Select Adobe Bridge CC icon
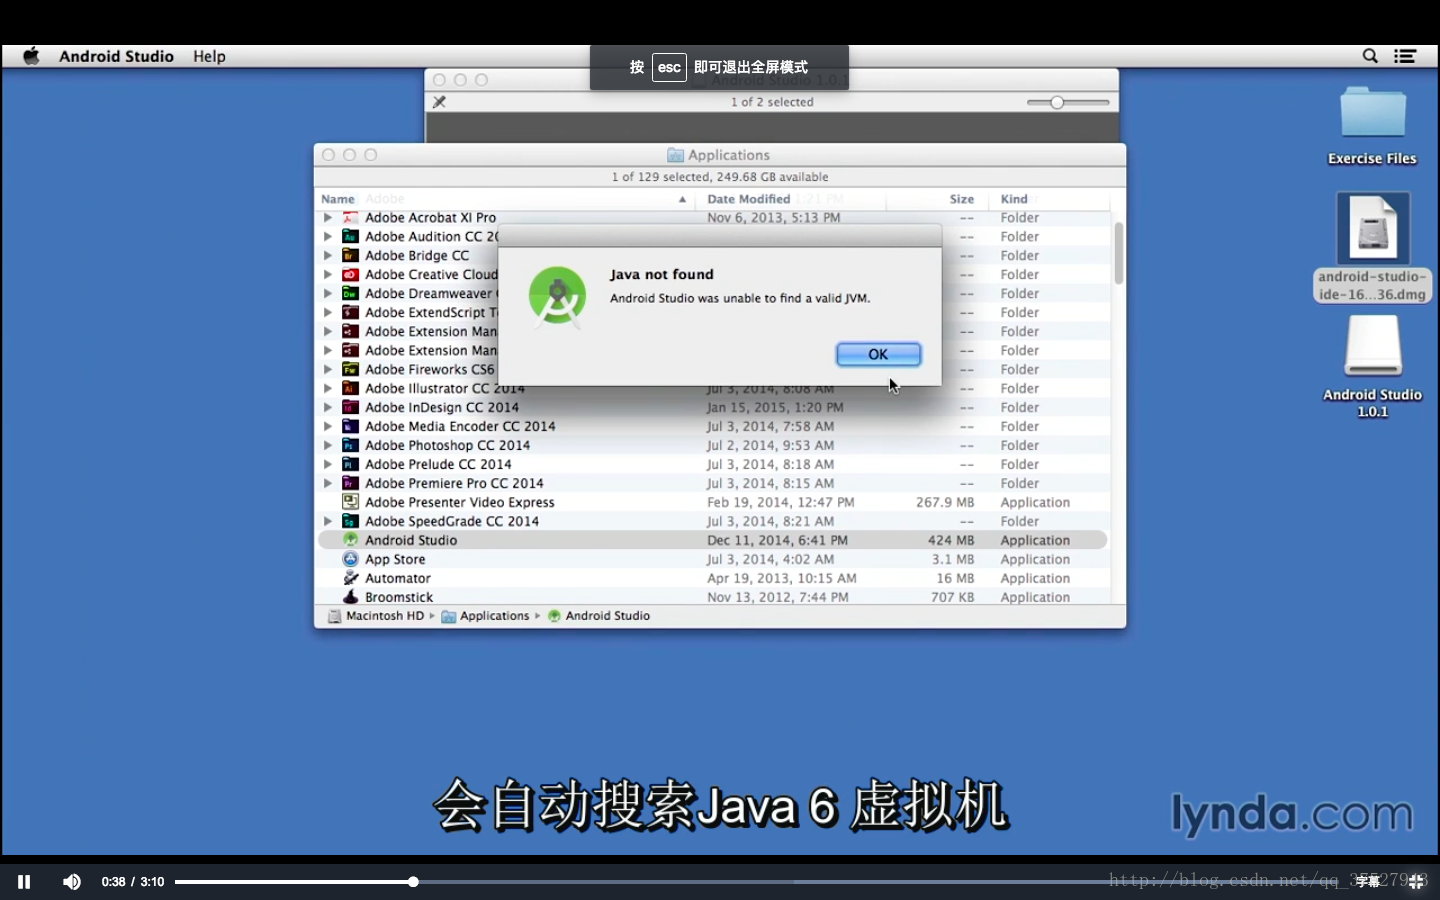 (x=350, y=255)
